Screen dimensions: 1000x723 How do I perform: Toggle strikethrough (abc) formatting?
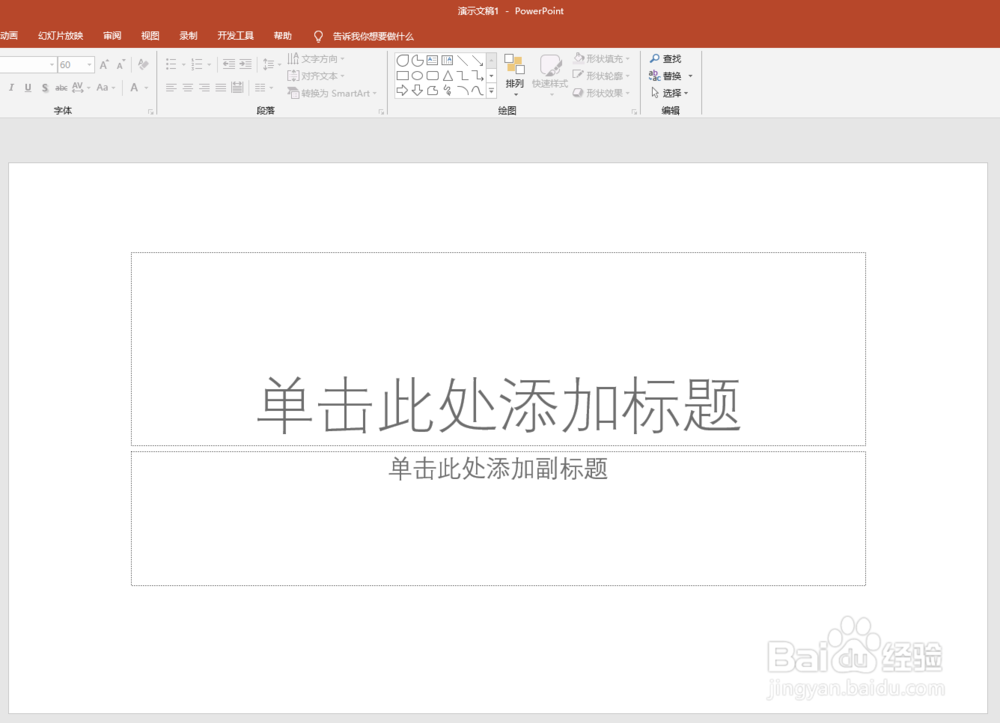[x=61, y=87]
